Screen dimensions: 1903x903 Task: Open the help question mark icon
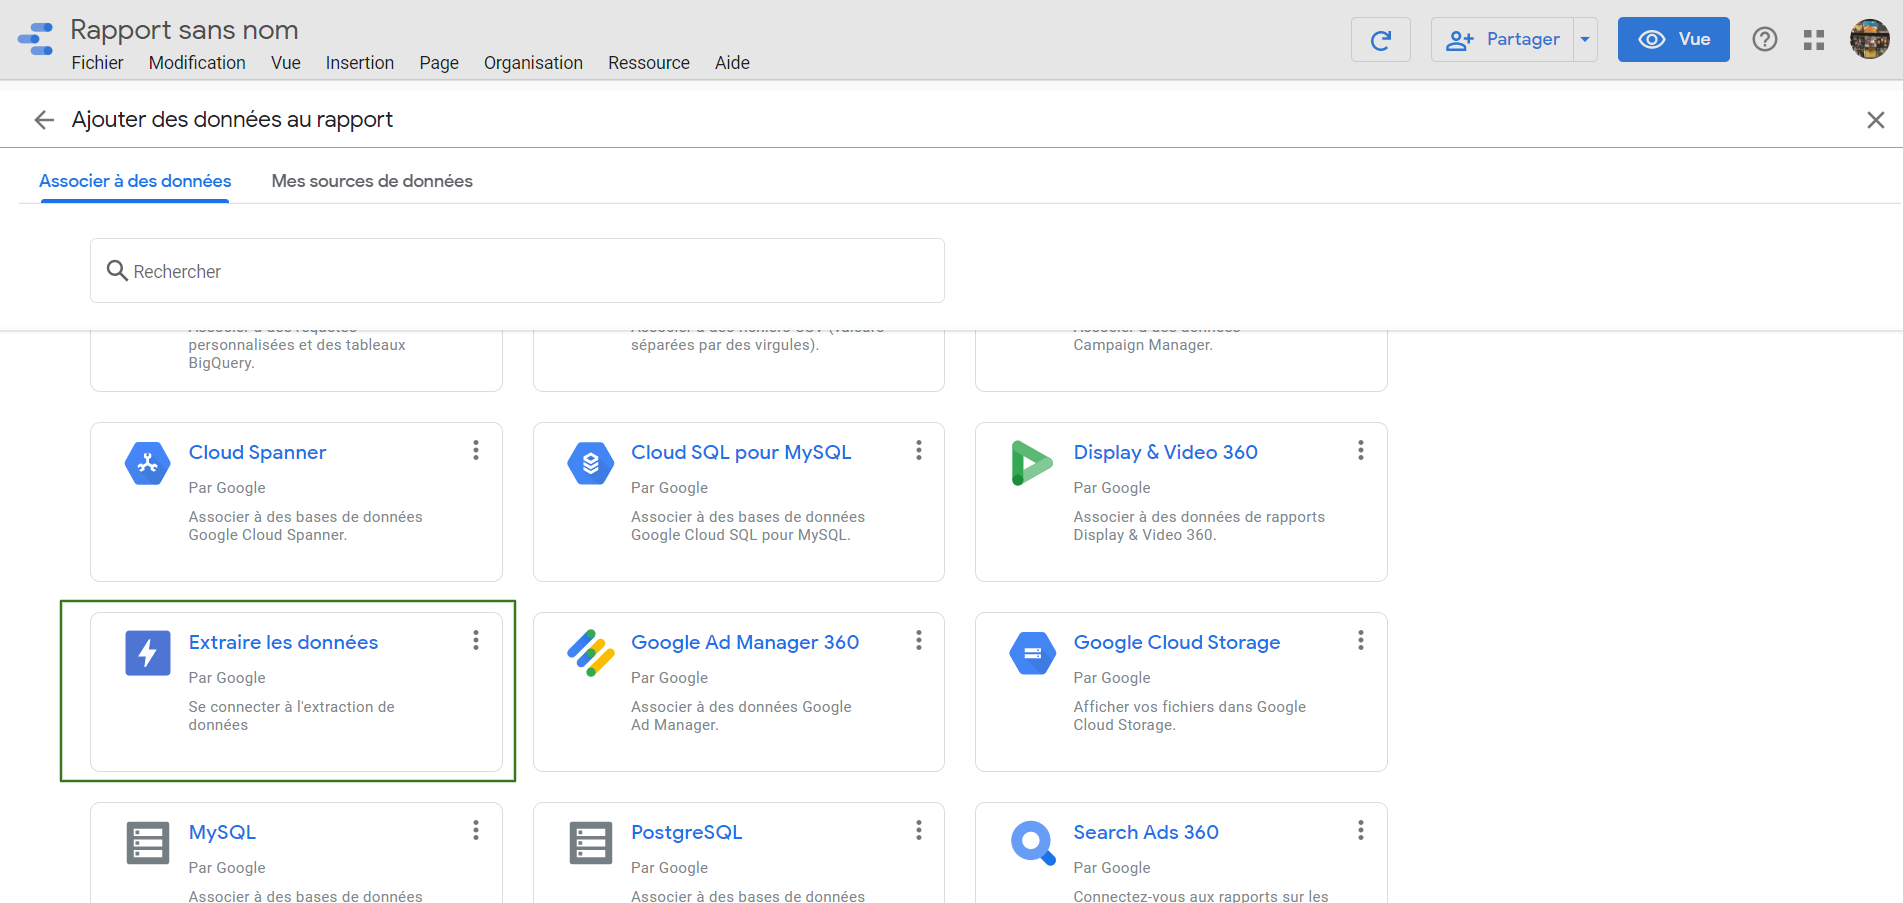[x=1765, y=40]
